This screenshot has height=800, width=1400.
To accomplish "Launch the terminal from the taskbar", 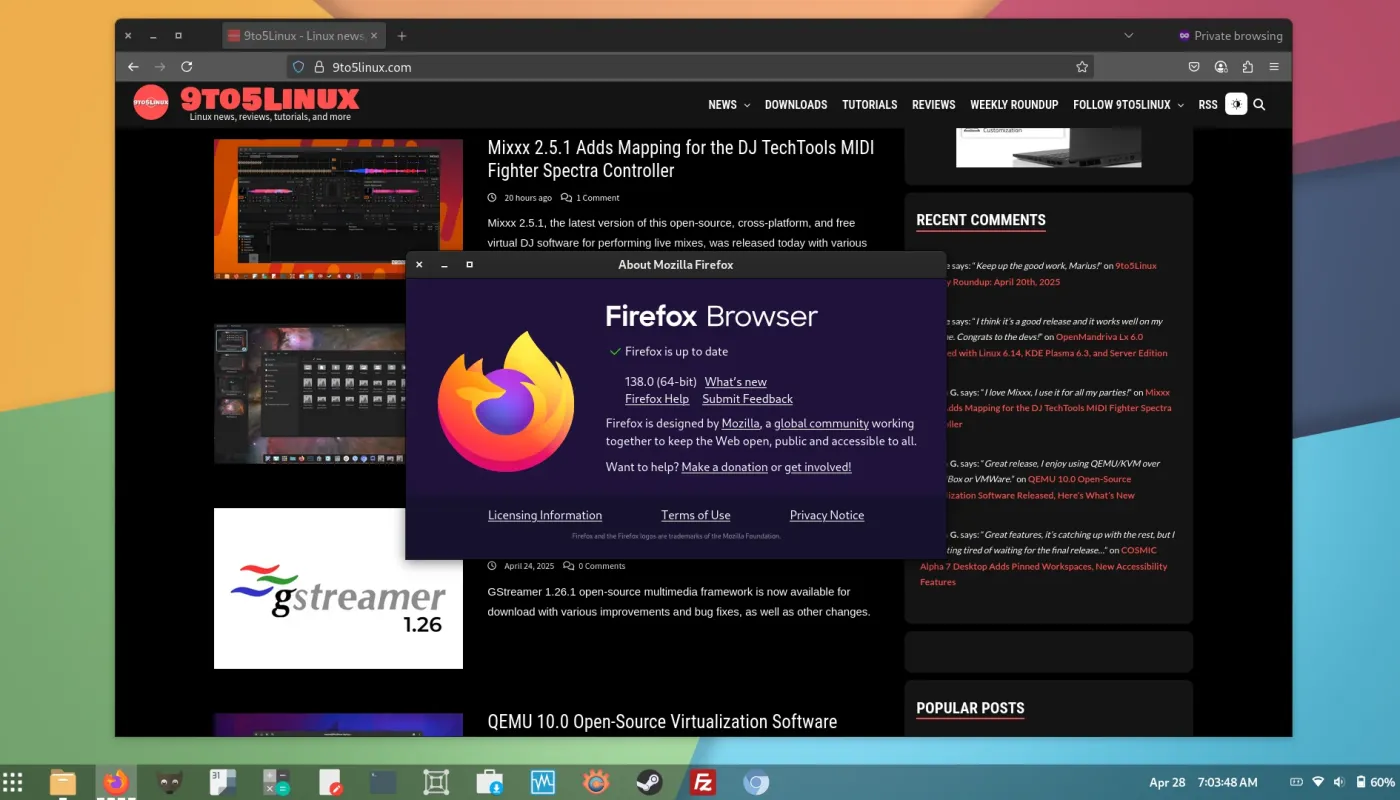I will point(383,782).
